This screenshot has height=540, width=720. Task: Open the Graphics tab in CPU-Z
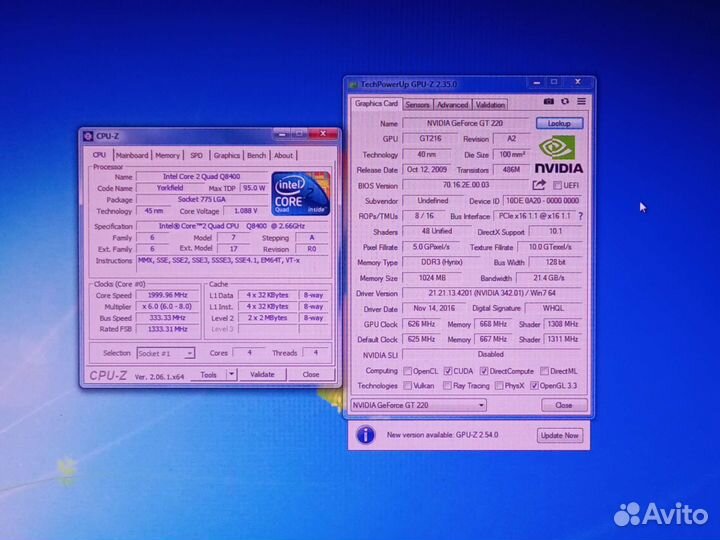pos(227,155)
